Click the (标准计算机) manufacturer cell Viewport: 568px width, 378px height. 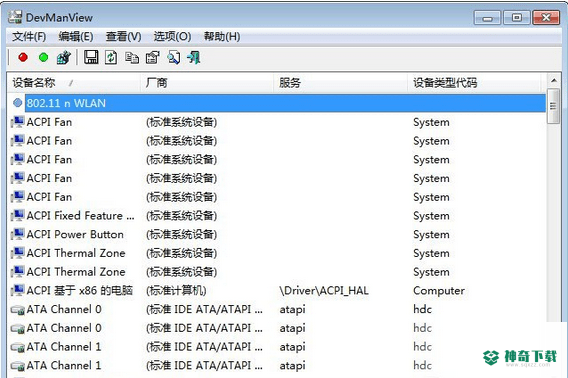pyautogui.click(x=176, y=291)
